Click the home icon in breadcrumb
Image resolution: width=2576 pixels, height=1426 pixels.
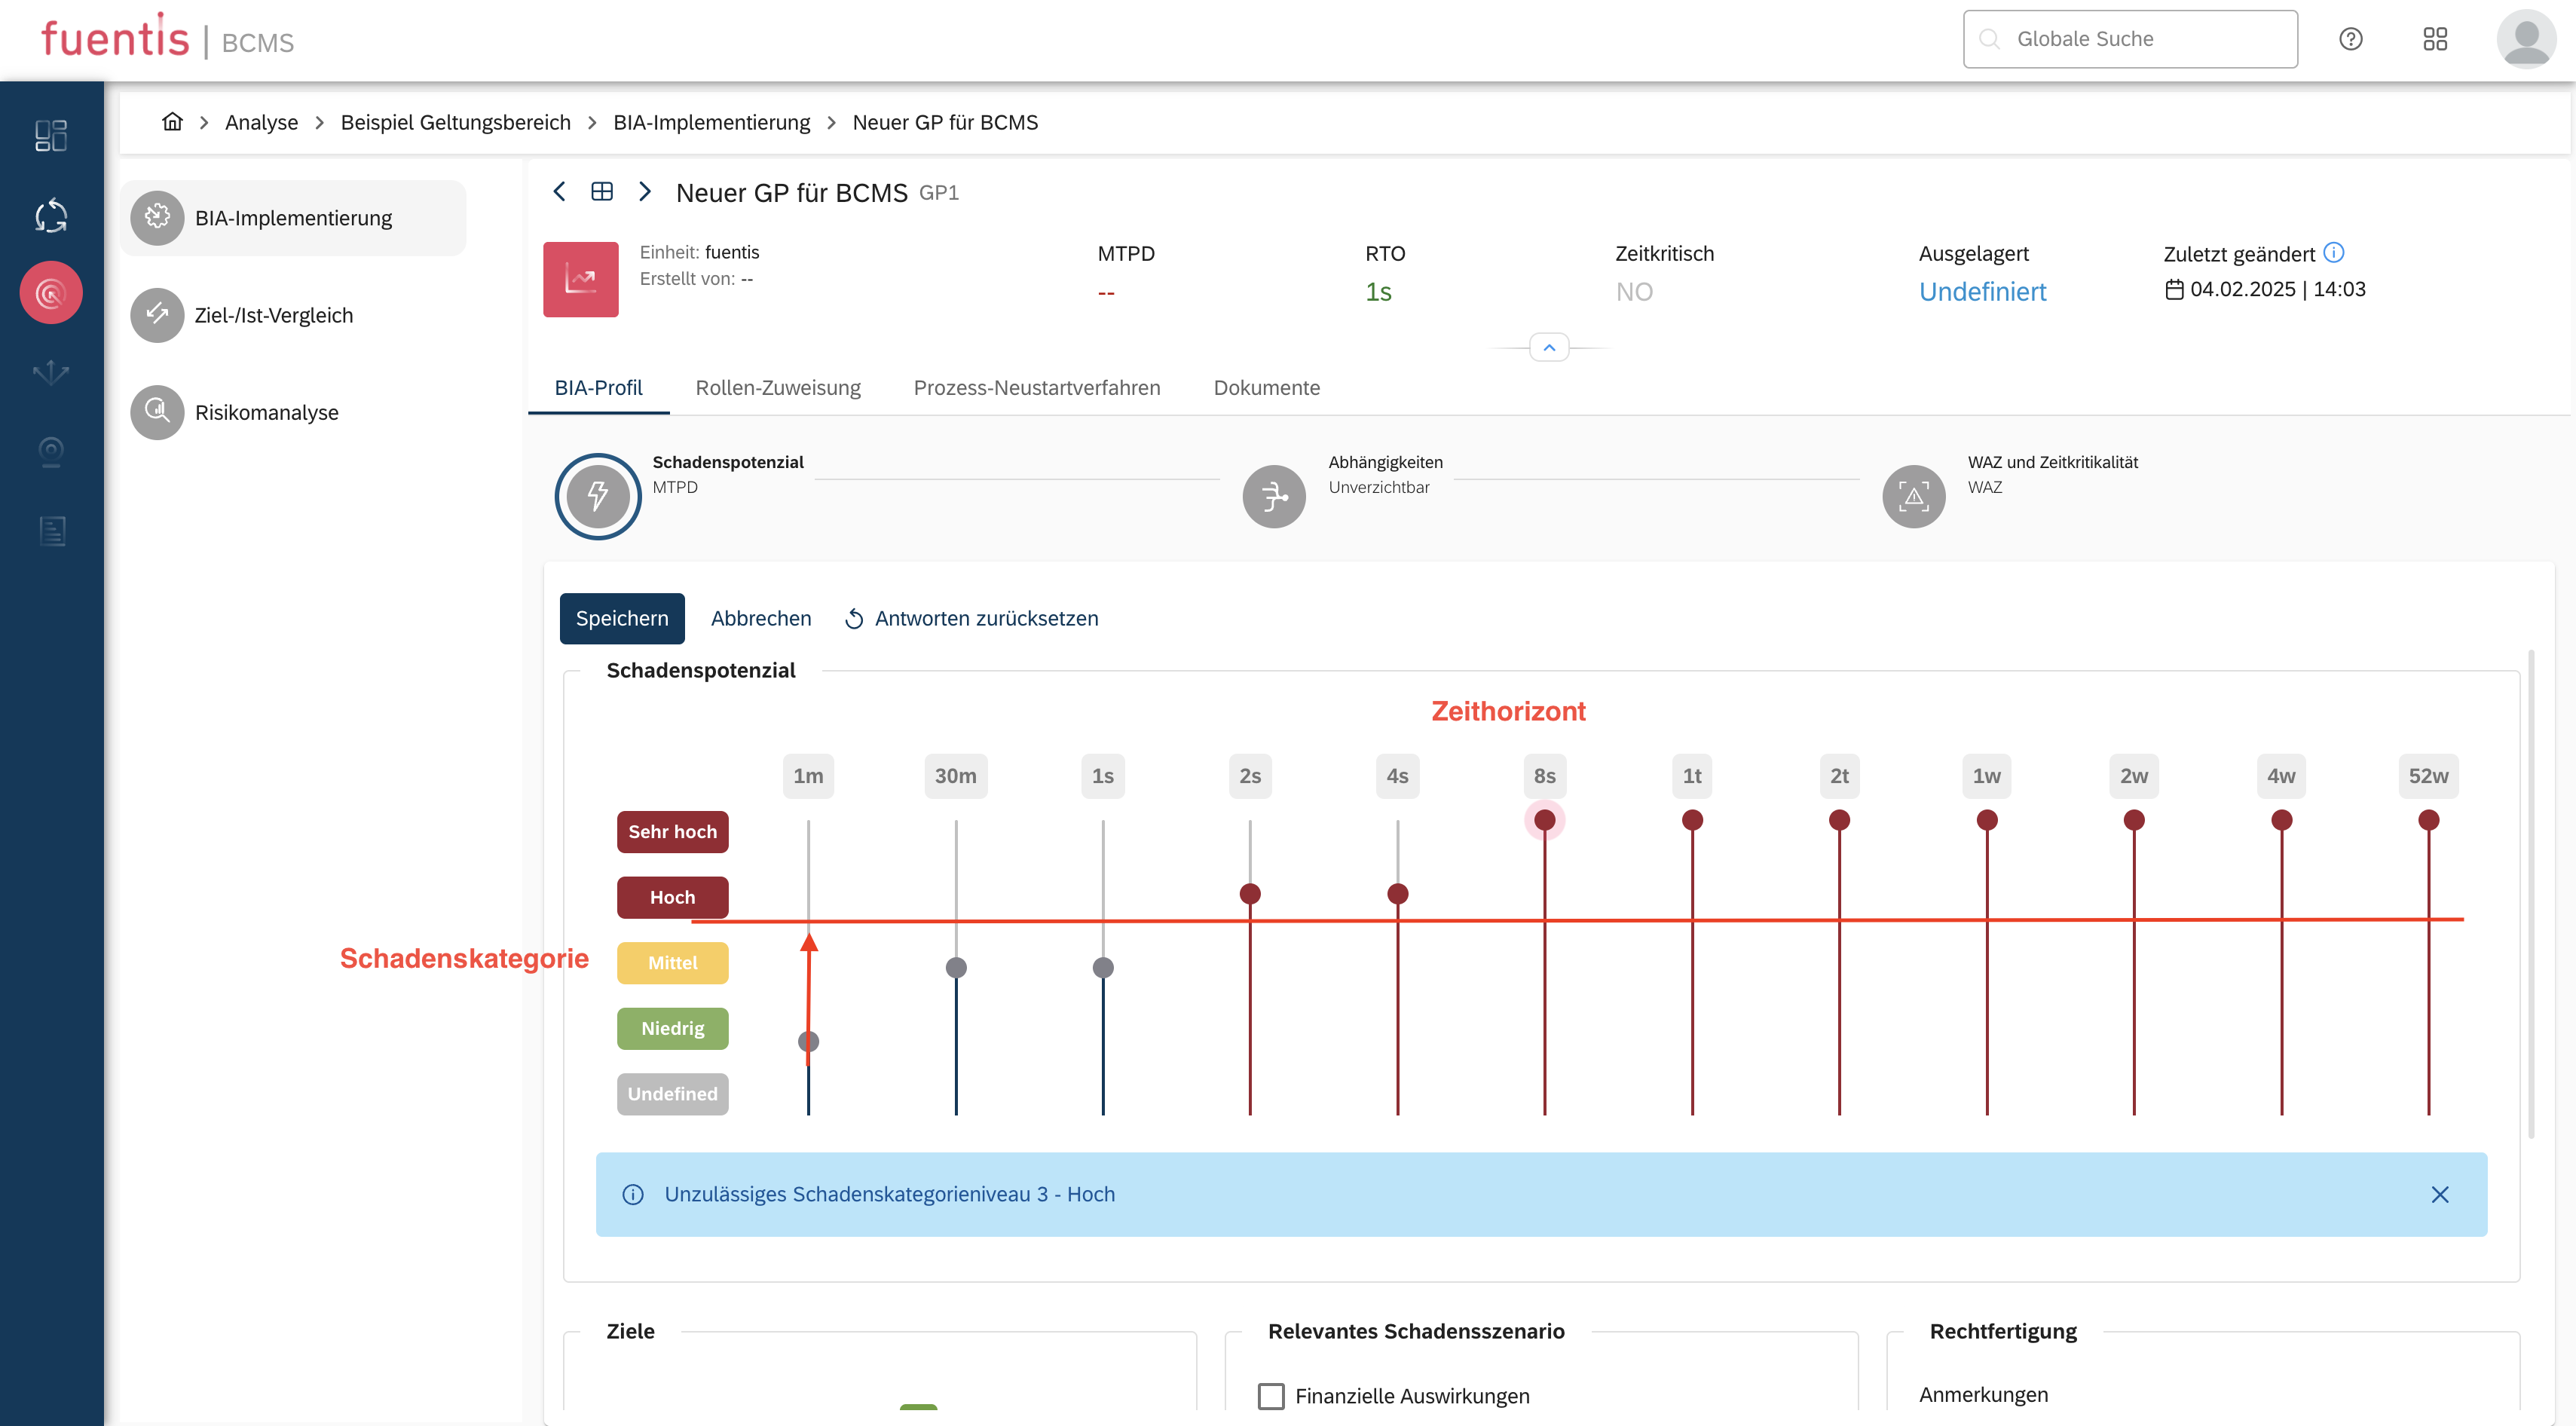[172, 122]
